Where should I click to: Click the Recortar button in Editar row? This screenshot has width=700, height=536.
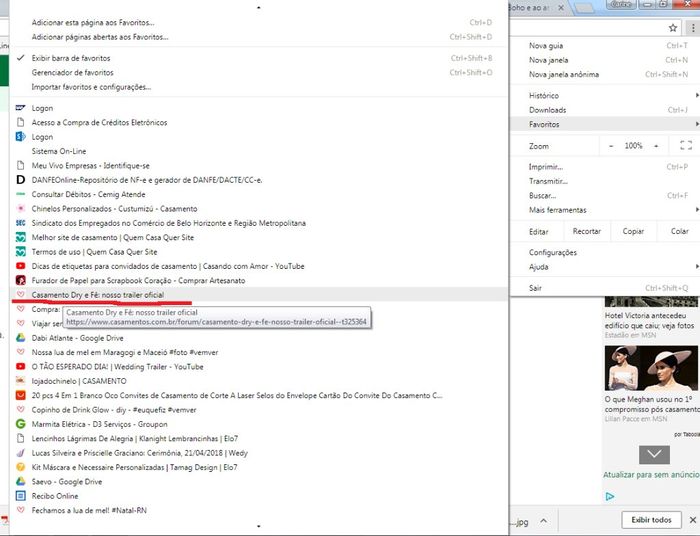pos(587,231)
